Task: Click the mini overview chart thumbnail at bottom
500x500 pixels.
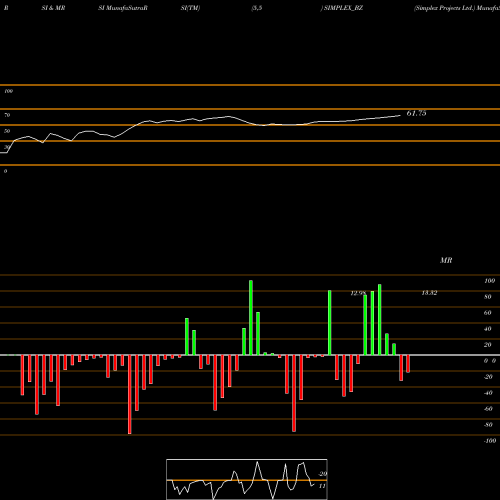Action: click(247, 479)
